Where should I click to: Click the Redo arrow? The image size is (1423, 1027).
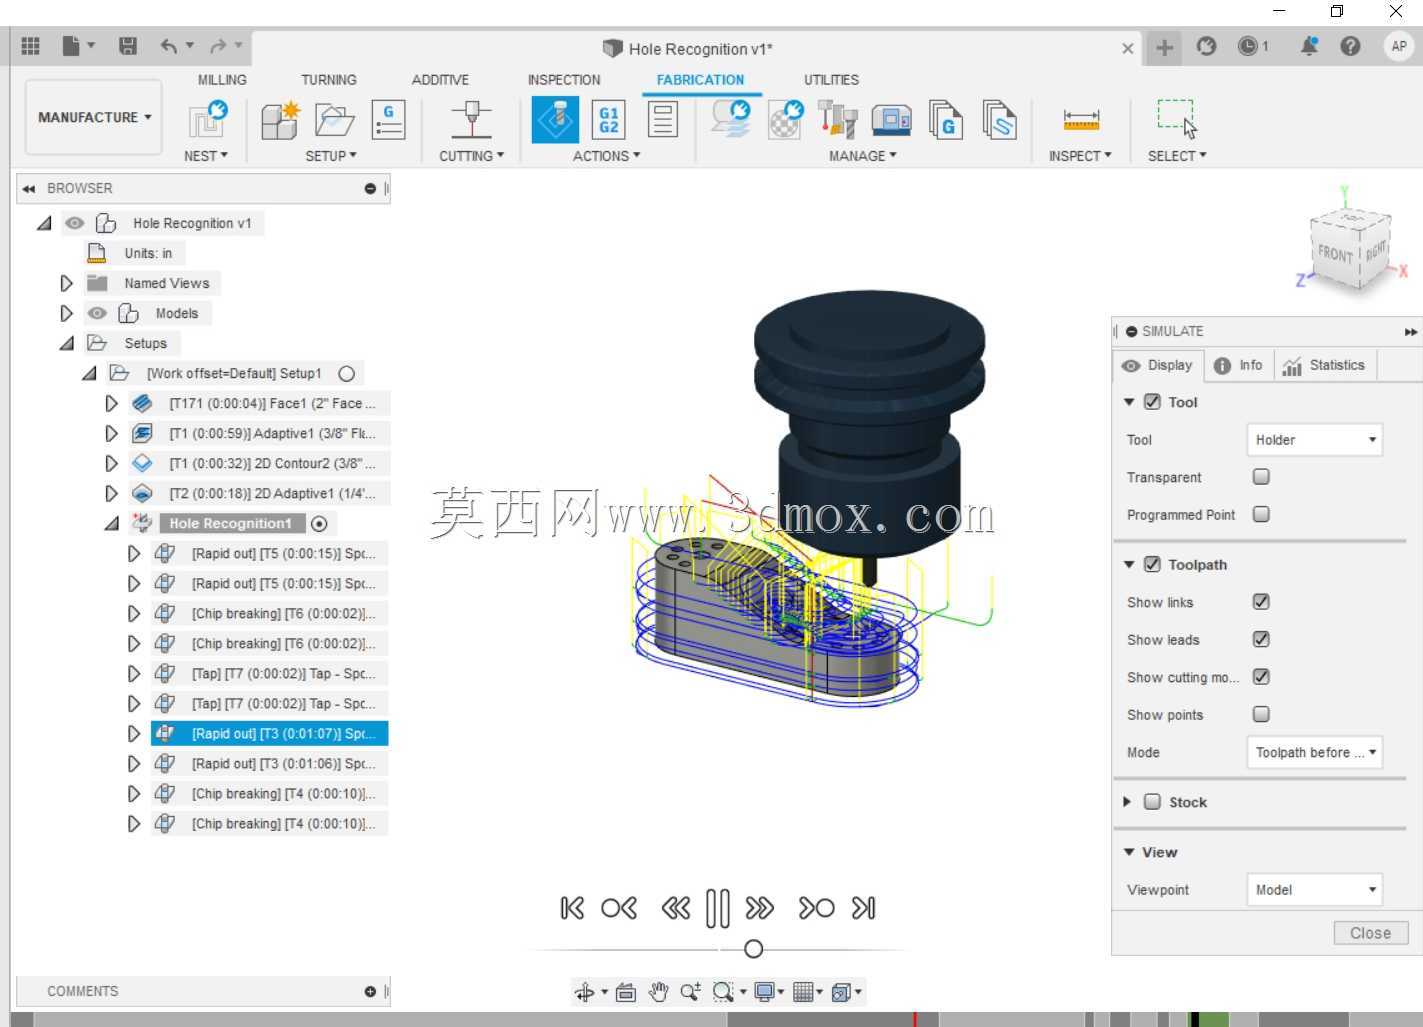218,46
